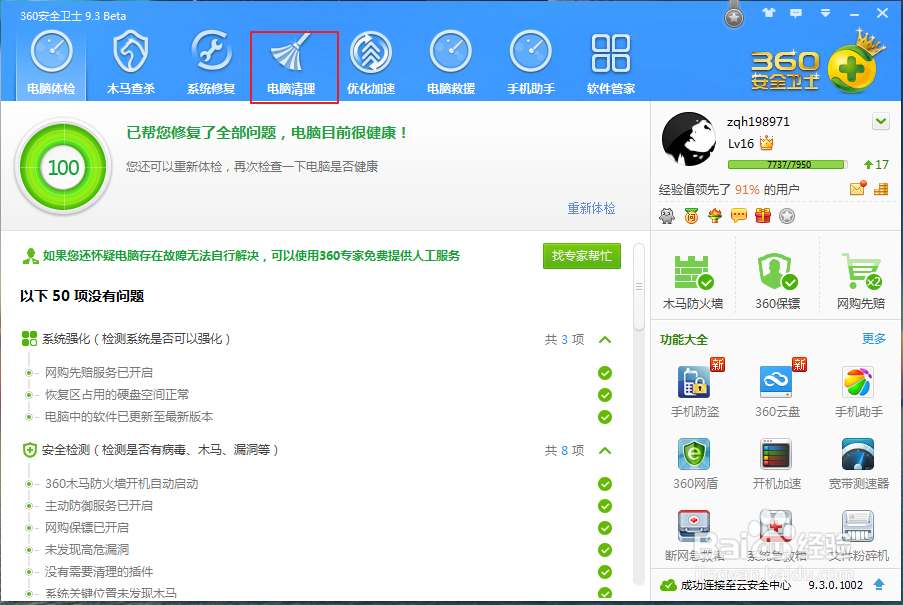Viewport: 903px width, 605px height.
Task: Open the feedback message icon in title bar
Action: click(x=796, y=13)
